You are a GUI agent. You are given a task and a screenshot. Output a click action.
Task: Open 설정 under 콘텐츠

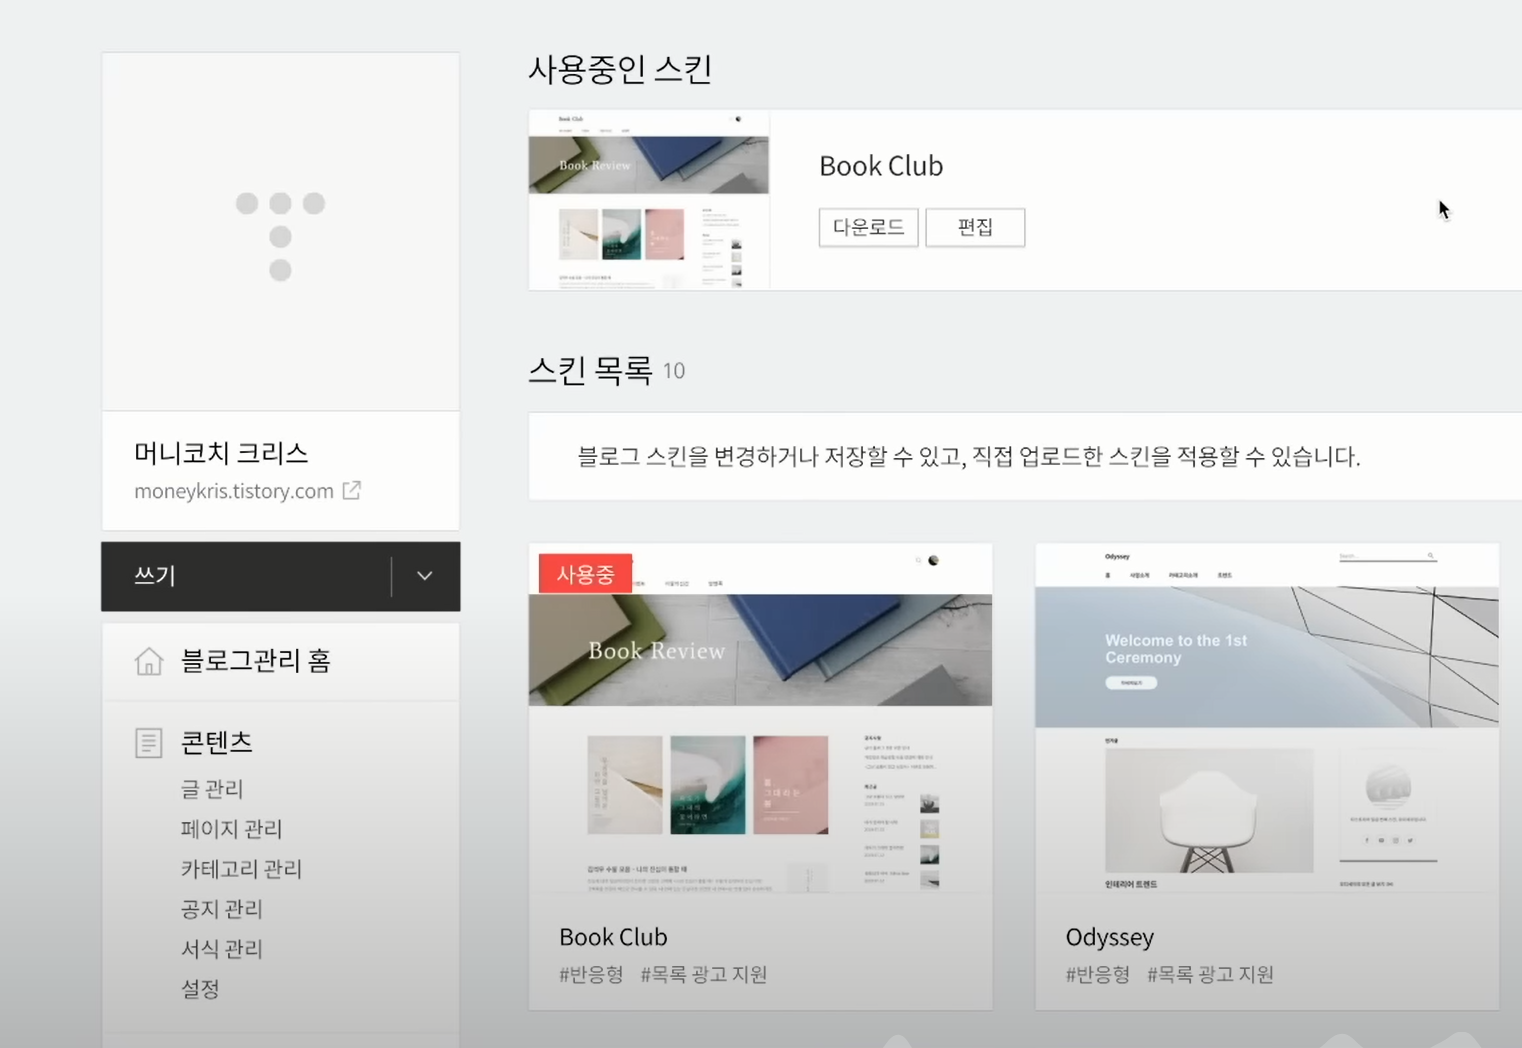198,989
